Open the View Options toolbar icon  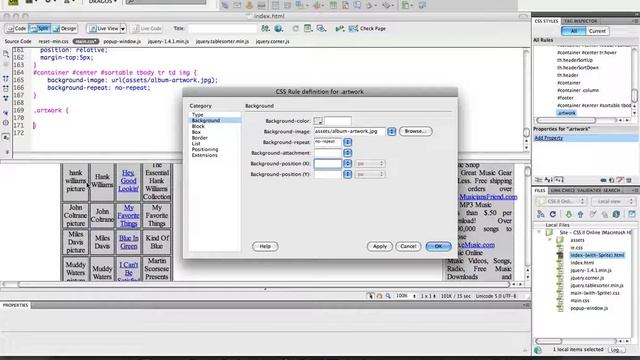pyautogui.click(x=308, y=29)
